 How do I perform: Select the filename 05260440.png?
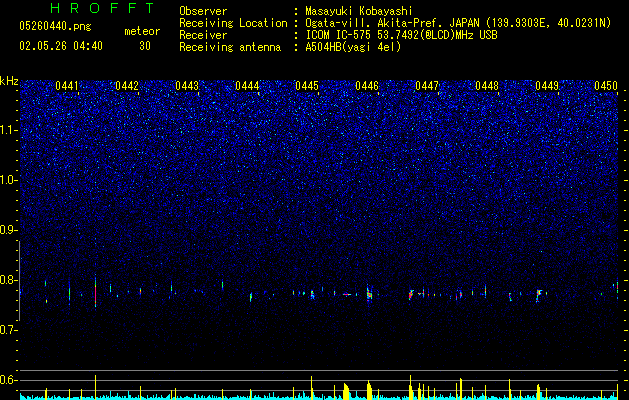pos(55,26)
